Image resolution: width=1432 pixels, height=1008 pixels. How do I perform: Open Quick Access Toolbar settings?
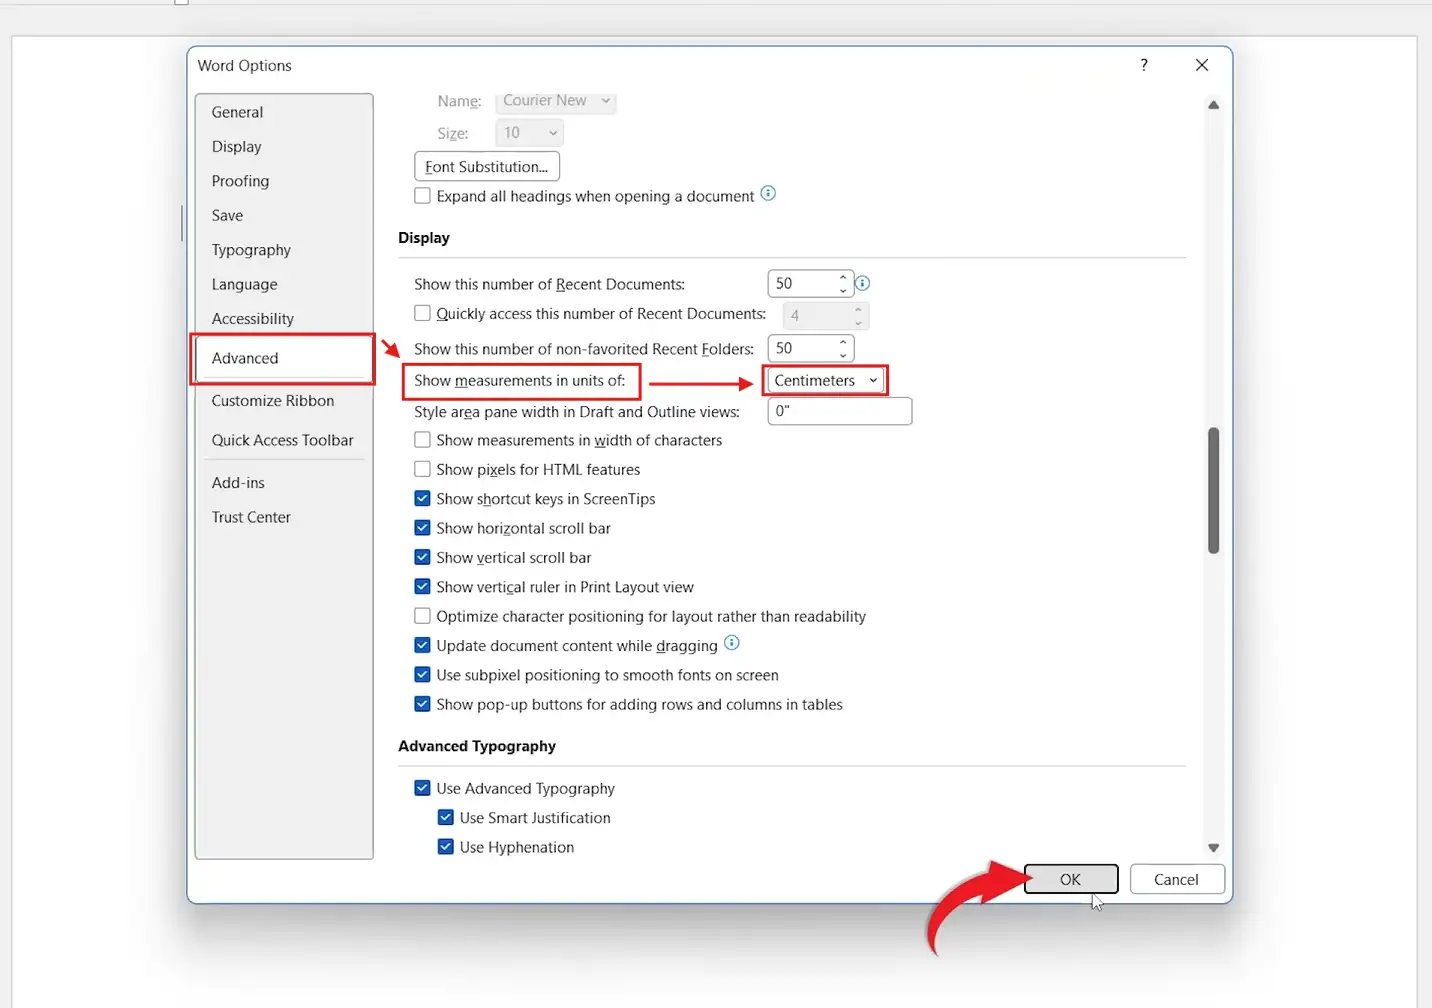point(284,440)
